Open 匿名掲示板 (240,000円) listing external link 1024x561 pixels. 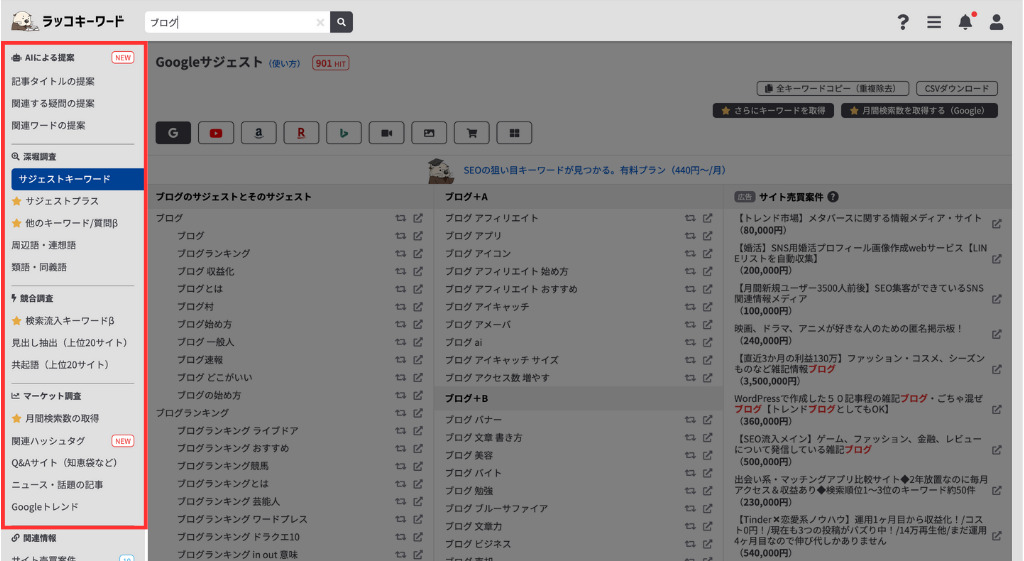(997, 334)
